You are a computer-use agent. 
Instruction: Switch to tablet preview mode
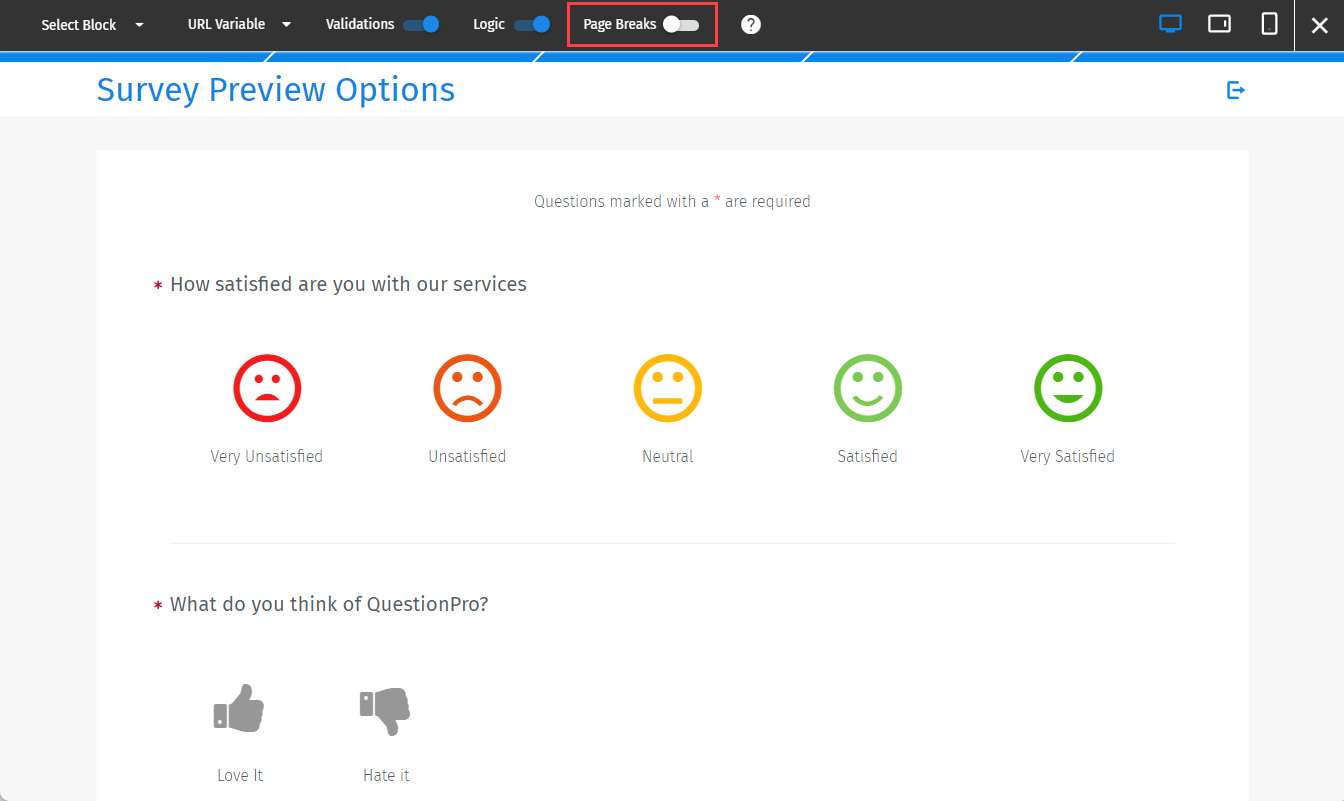click(x=1219, y=23)
